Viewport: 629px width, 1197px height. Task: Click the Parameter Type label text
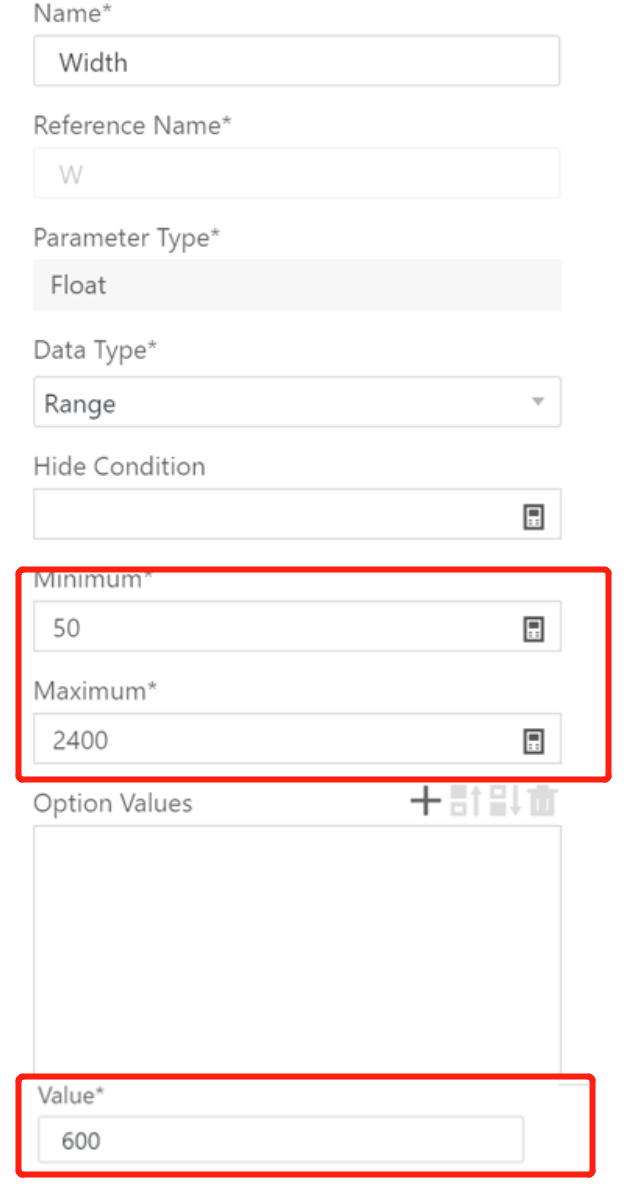pyautogui.click(x=126, y=238)
